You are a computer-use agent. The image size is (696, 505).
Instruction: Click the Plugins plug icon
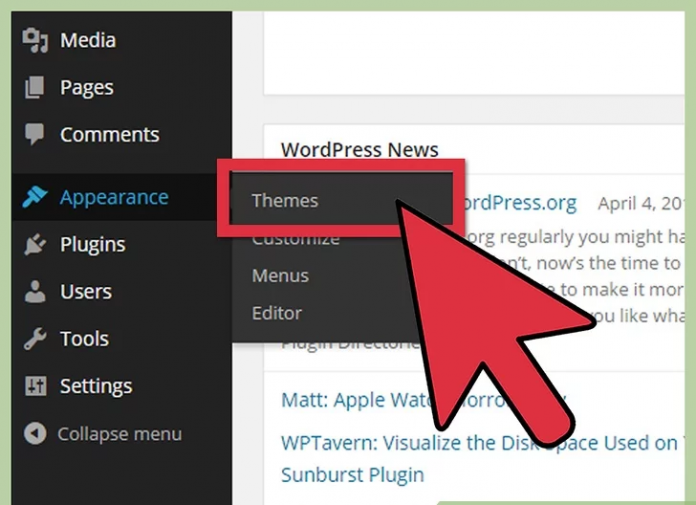[35, 245]
